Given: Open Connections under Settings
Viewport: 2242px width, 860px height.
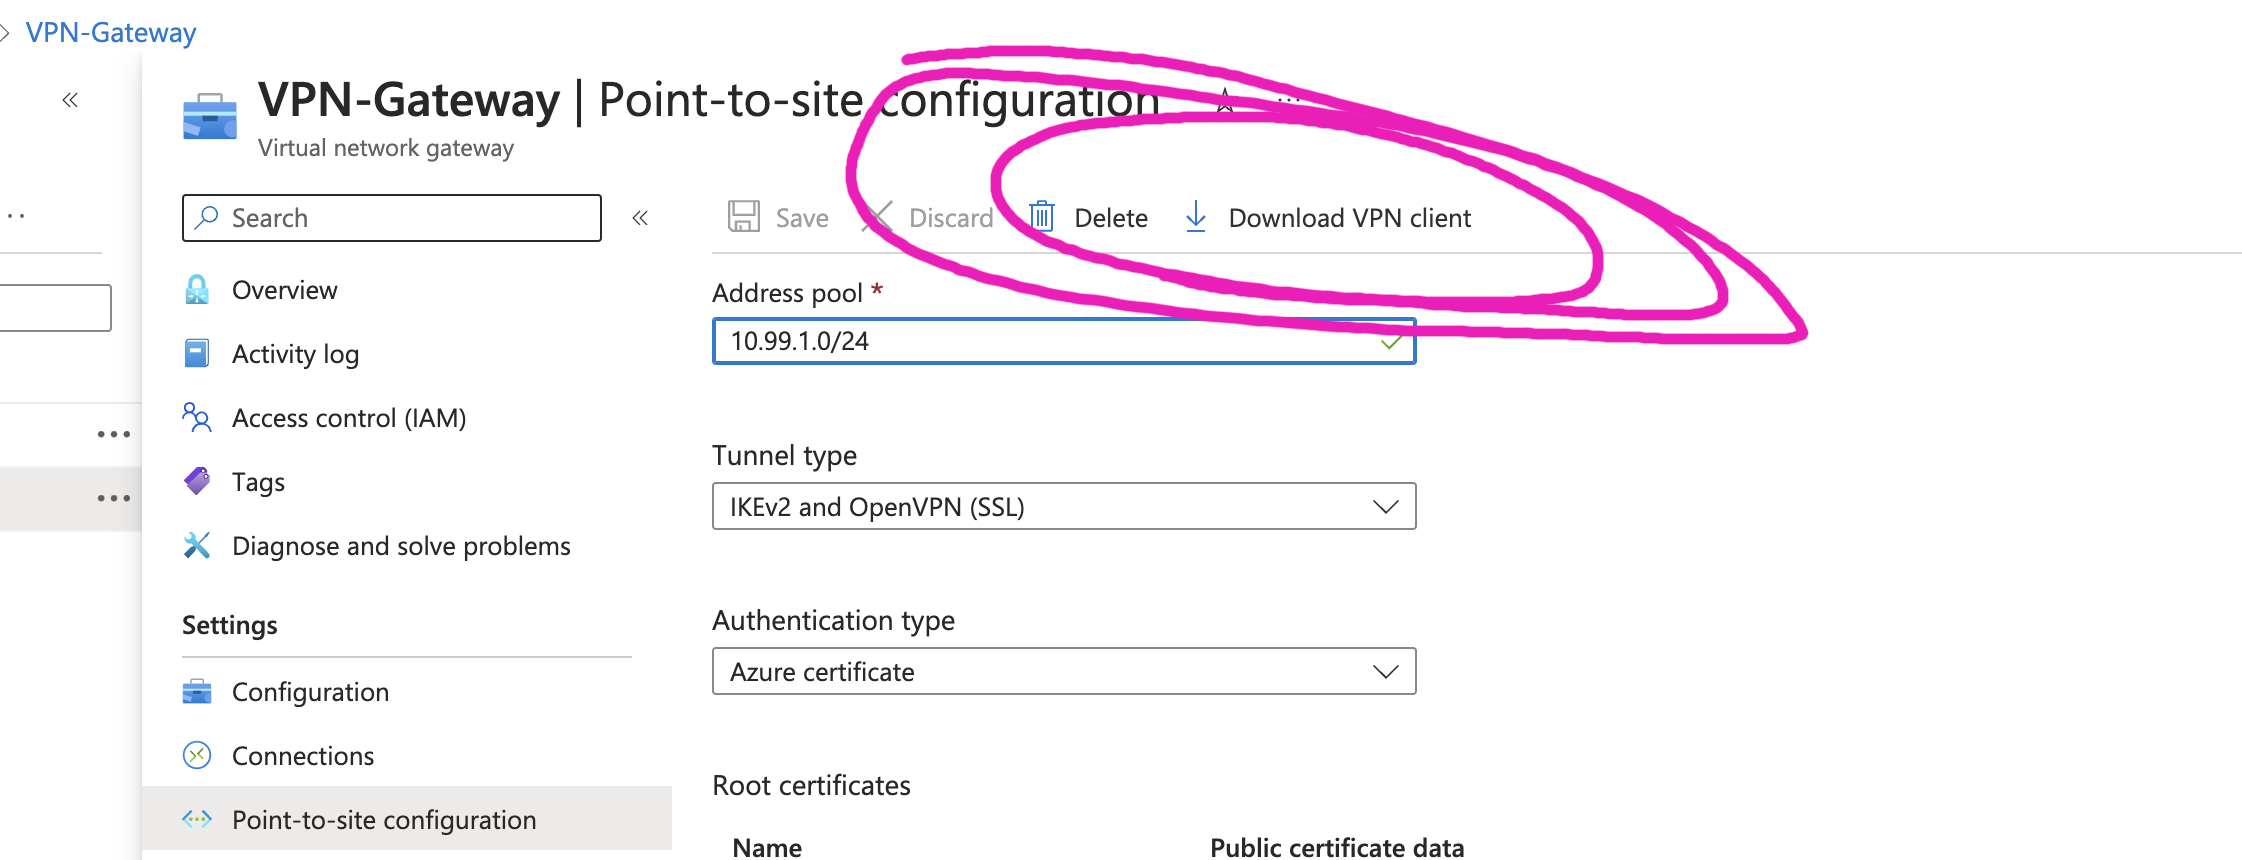Looking at the screenshot, I should tap(406, 756).
